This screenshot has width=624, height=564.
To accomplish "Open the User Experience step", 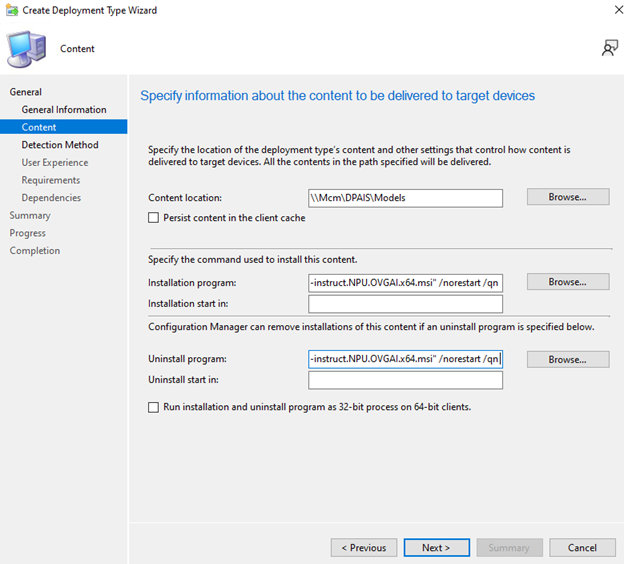I will pyautogui.click(x=55, y=162).
